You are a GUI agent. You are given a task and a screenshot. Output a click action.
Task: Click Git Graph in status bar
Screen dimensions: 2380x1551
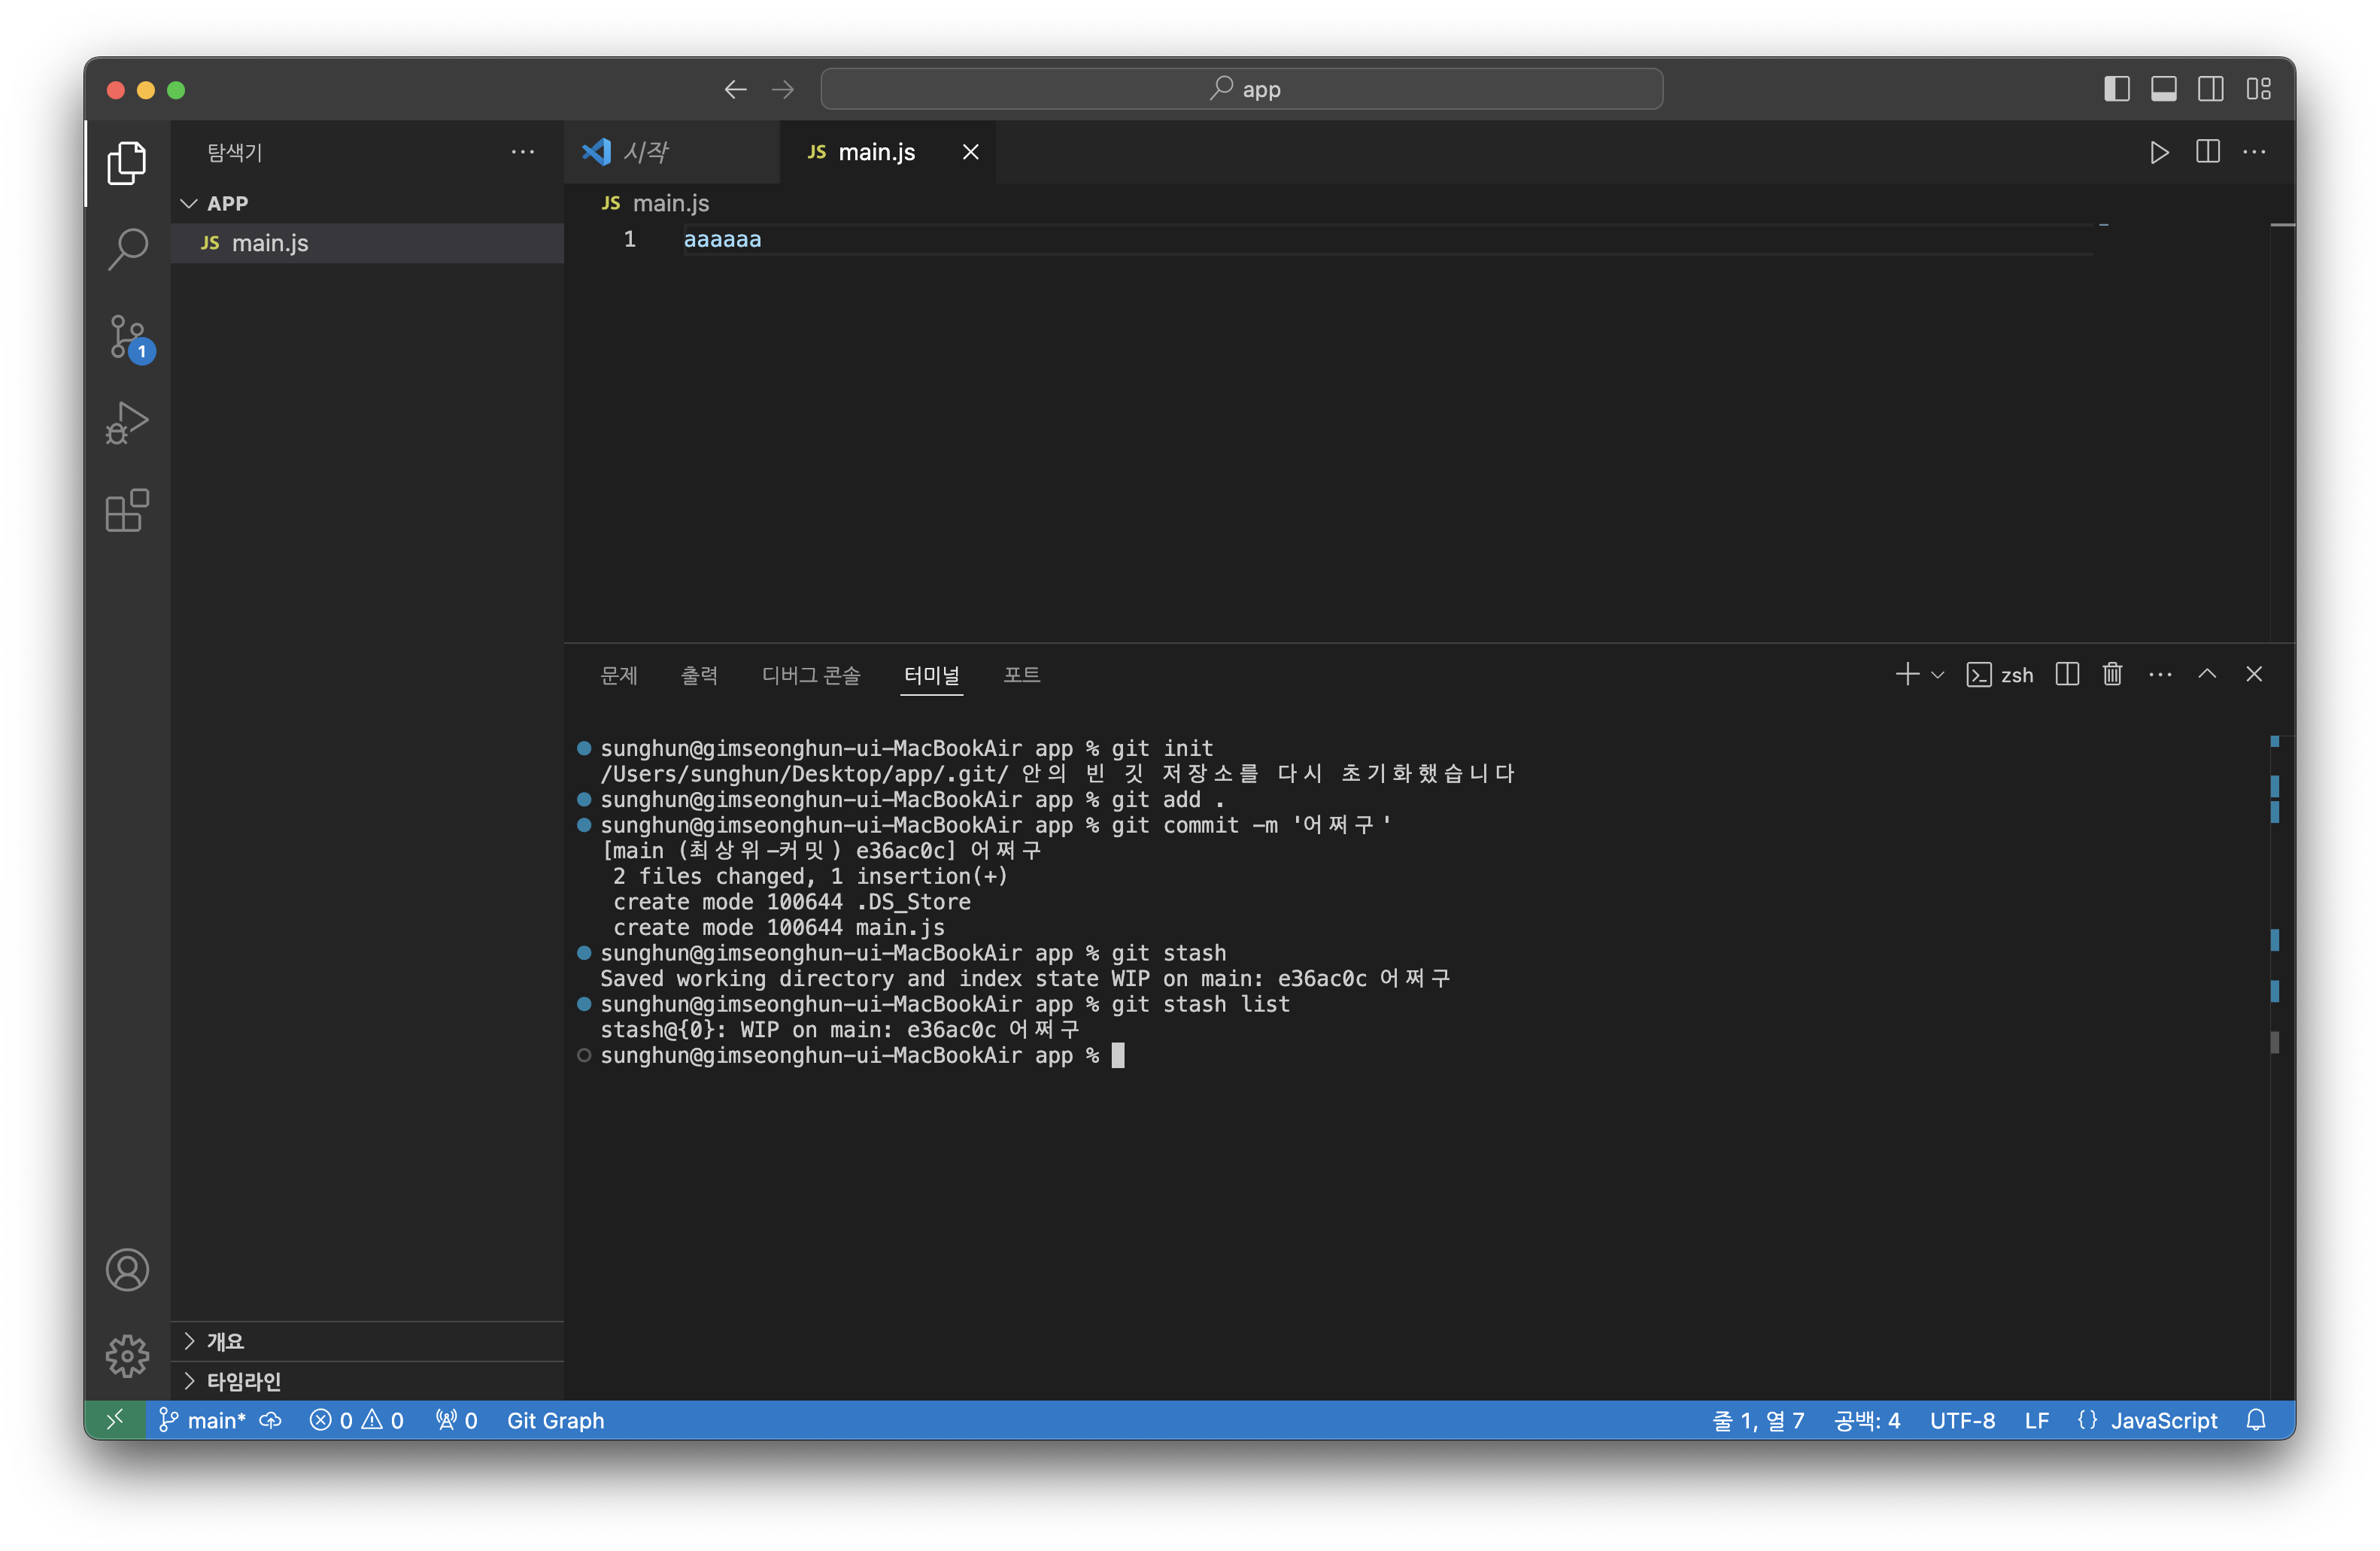[x=555, y=1420]
